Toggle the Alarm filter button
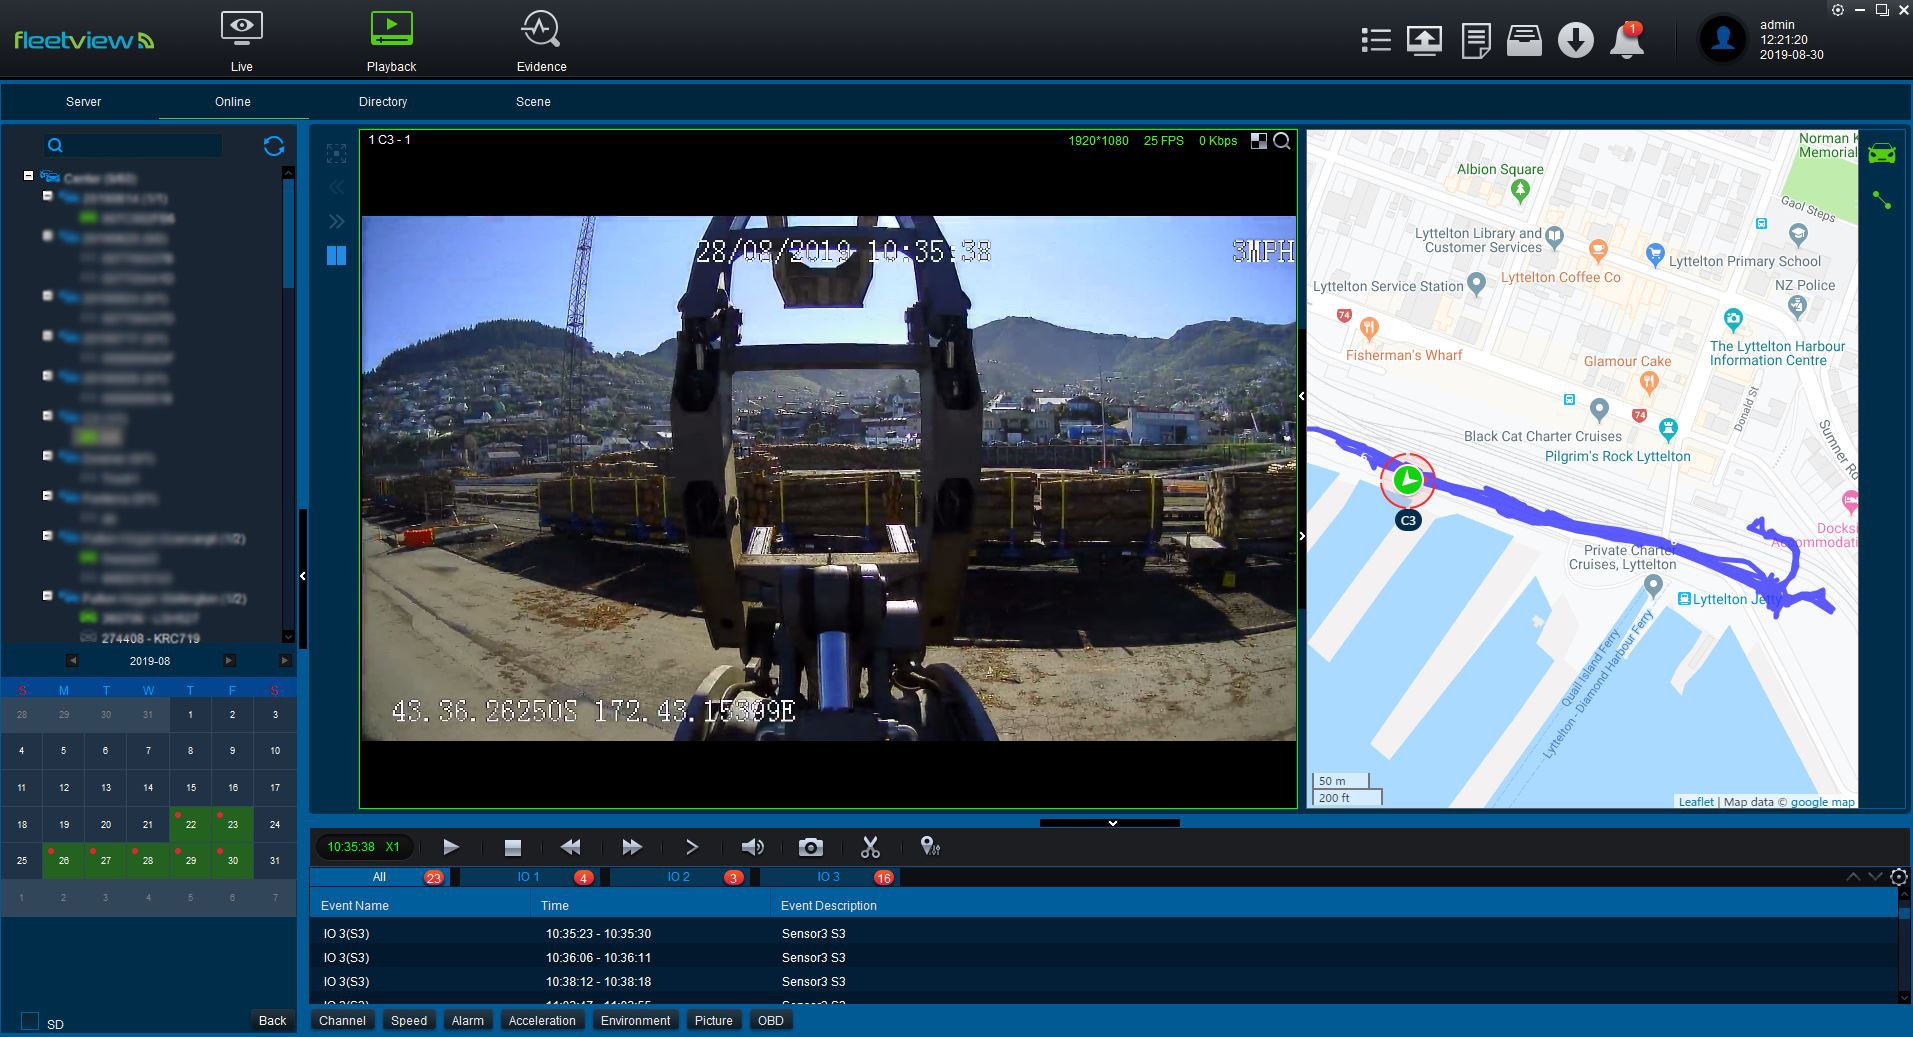 [x=467, y=1020]
